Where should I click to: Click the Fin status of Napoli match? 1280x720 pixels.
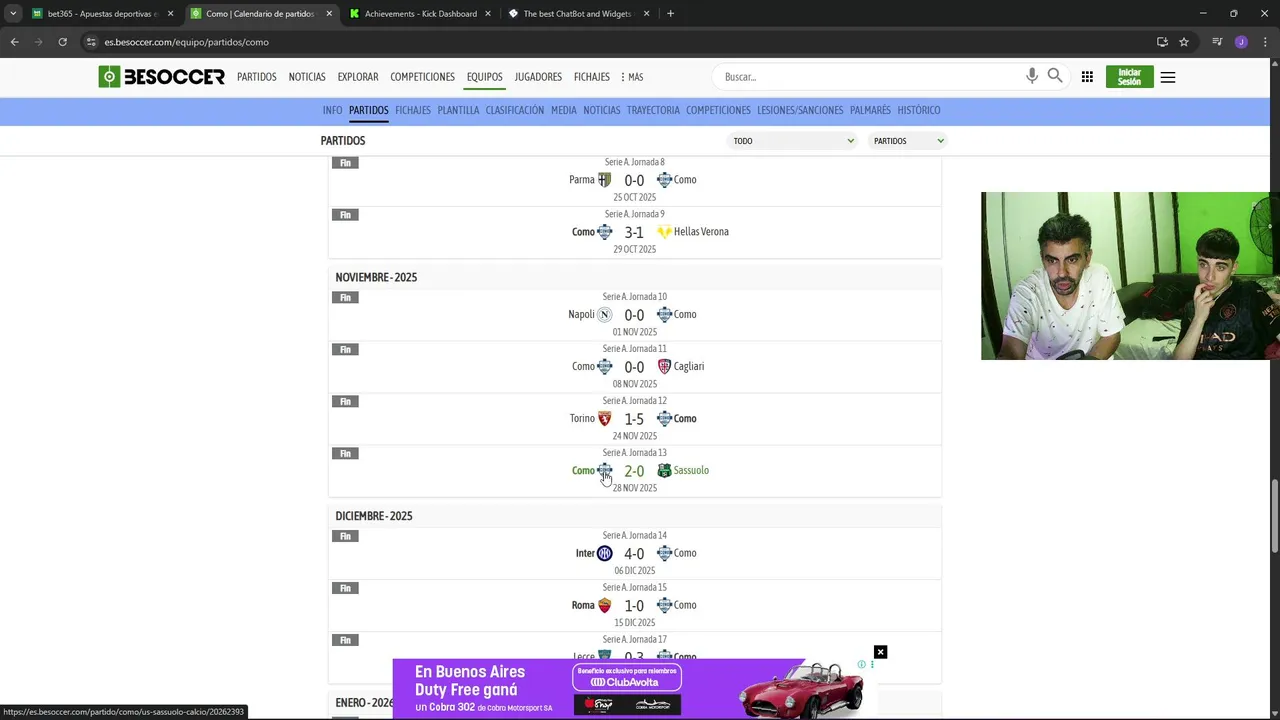tap(345, 297)
